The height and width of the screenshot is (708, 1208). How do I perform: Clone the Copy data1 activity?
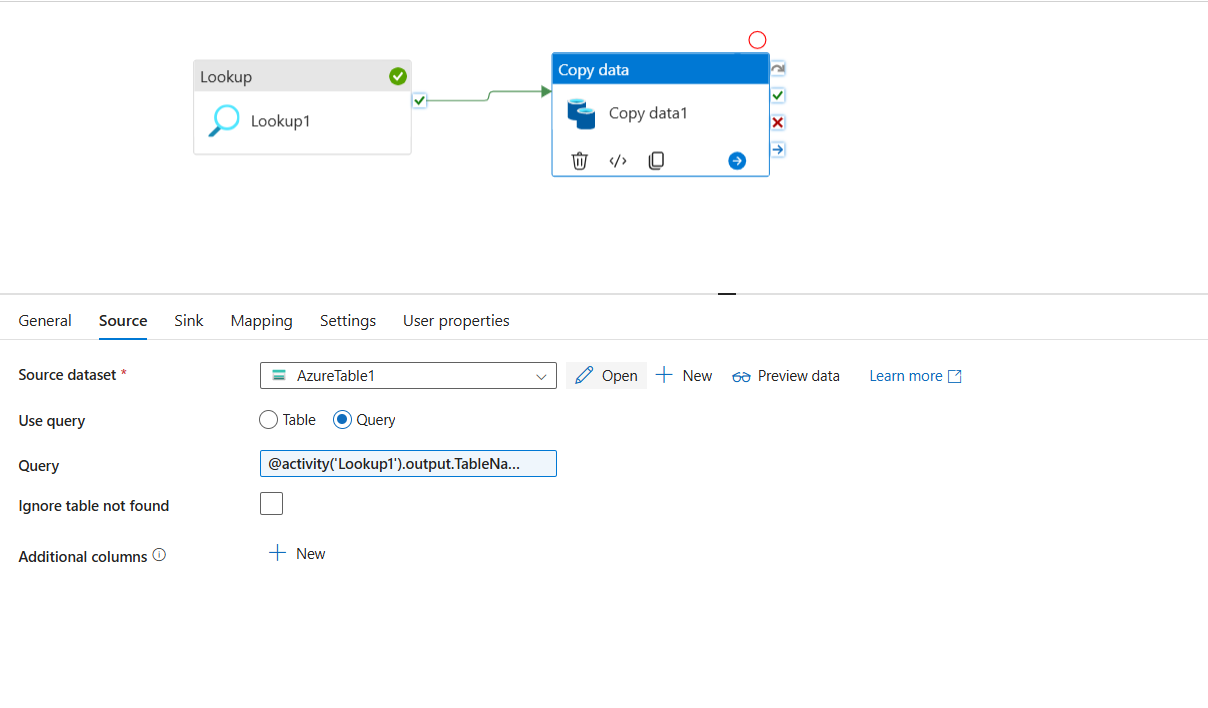click(x=656, y=161)
